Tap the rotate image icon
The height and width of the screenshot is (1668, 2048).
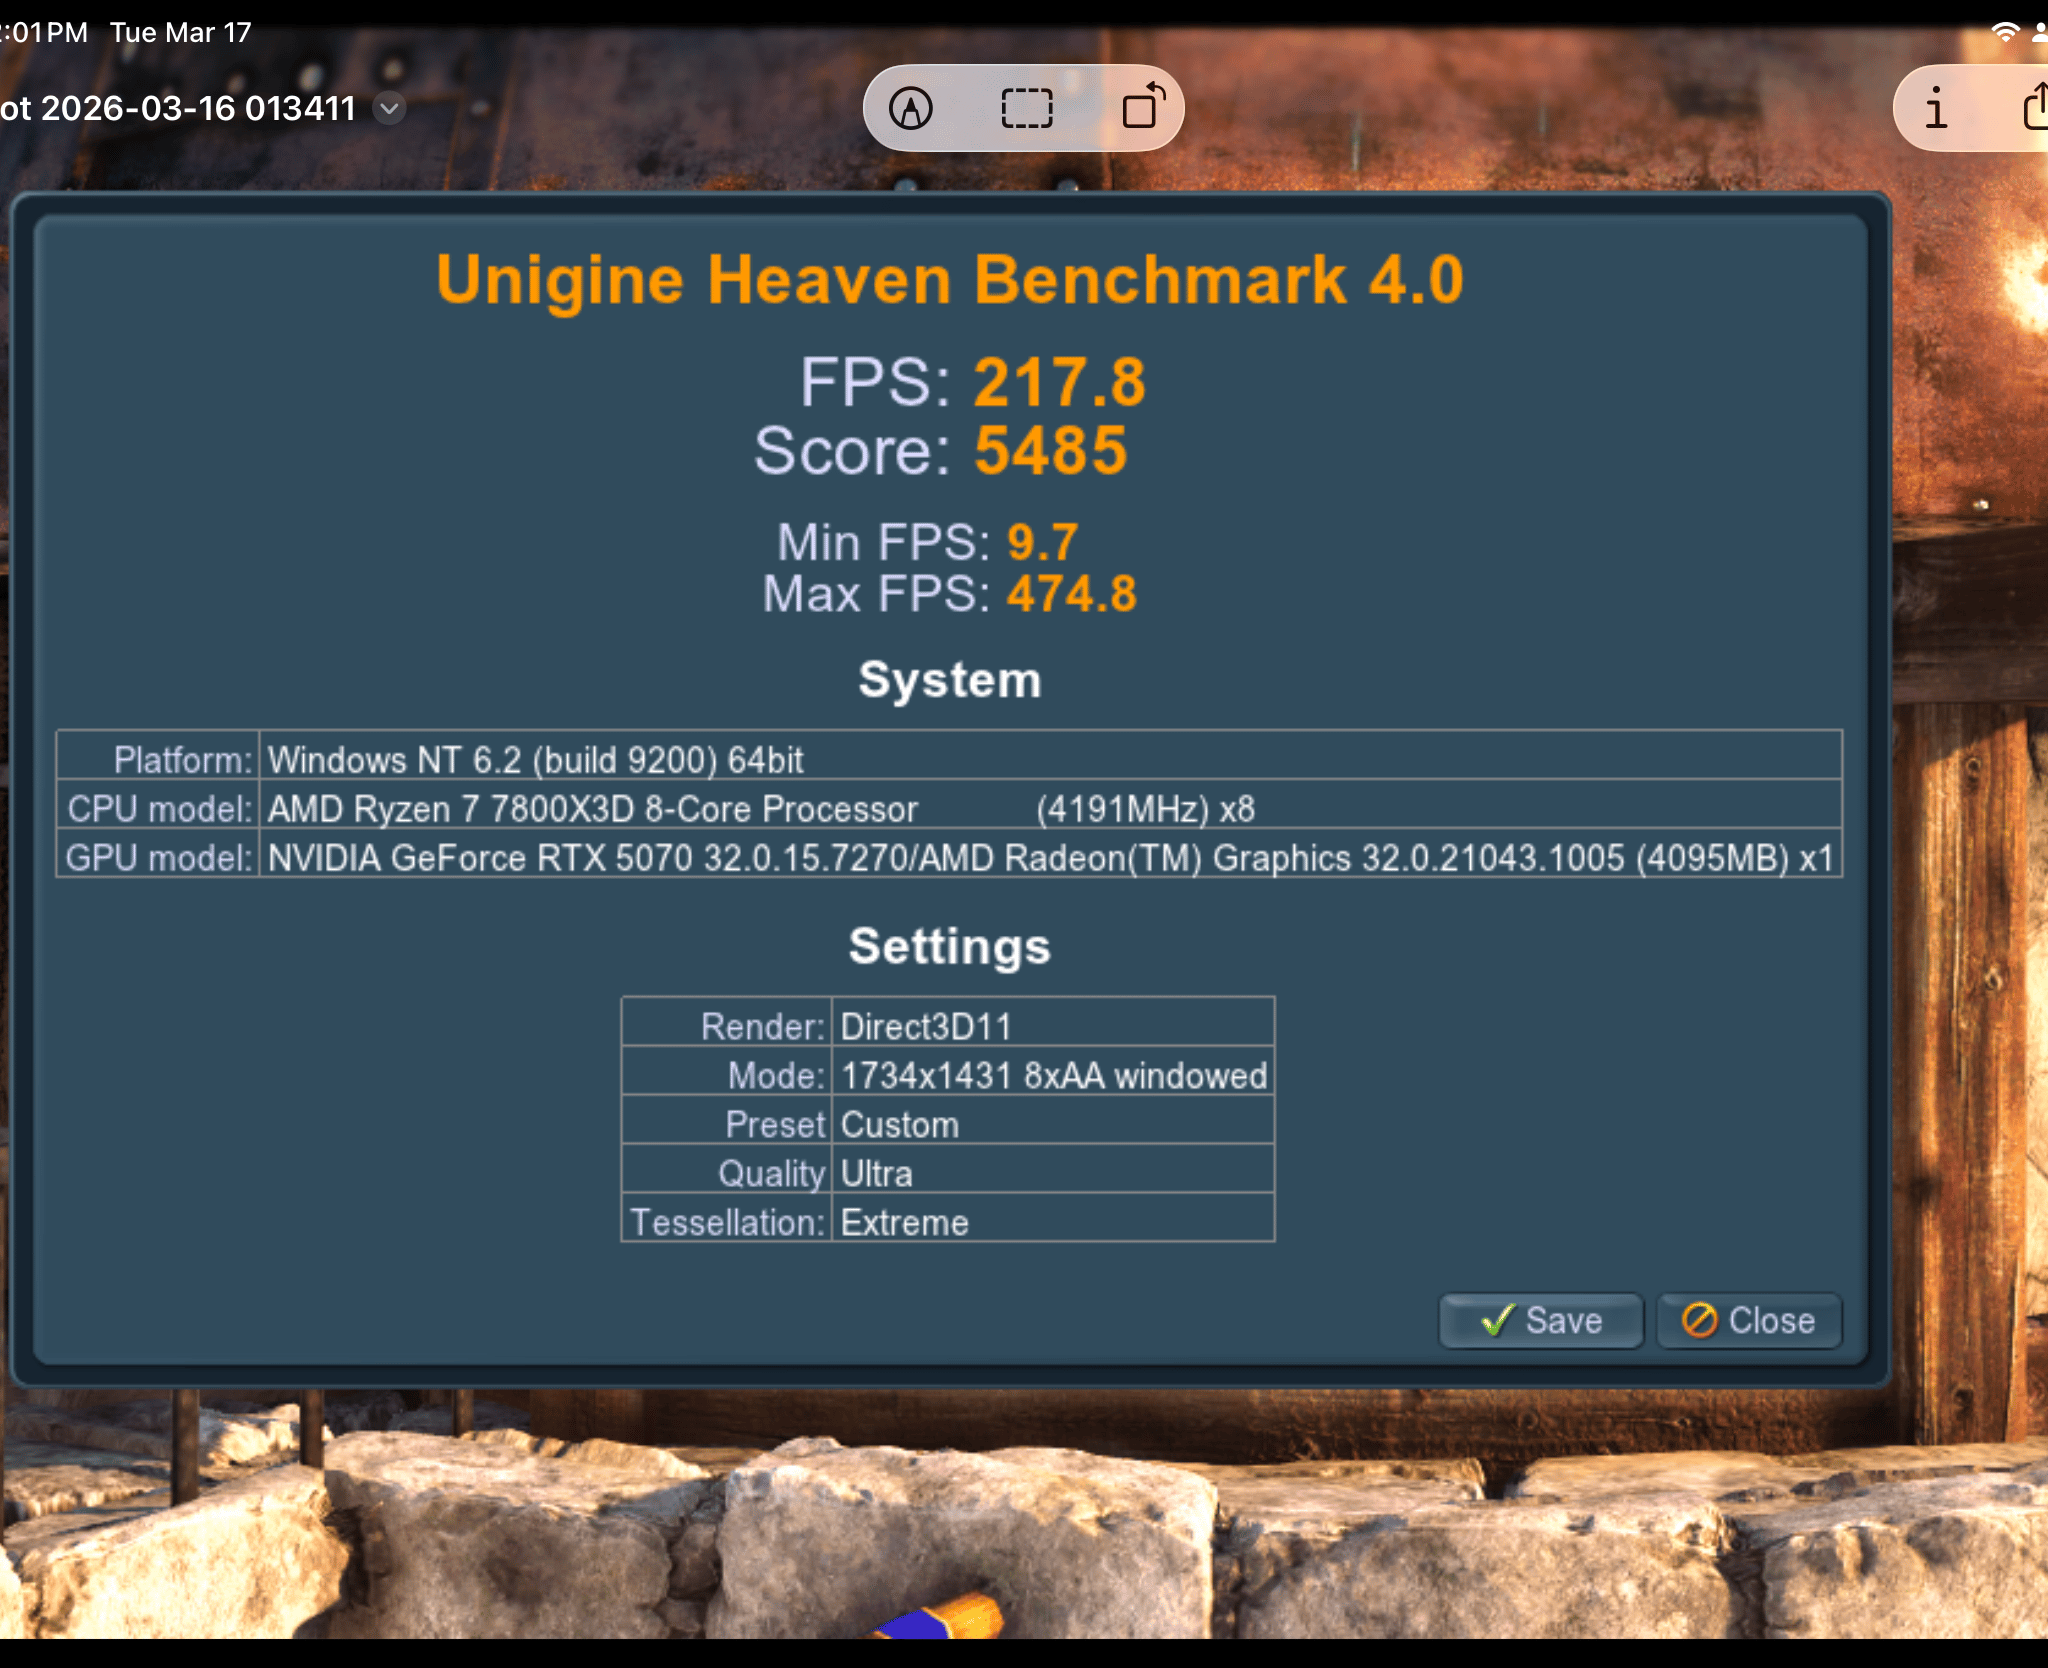tap(1144, 106)
